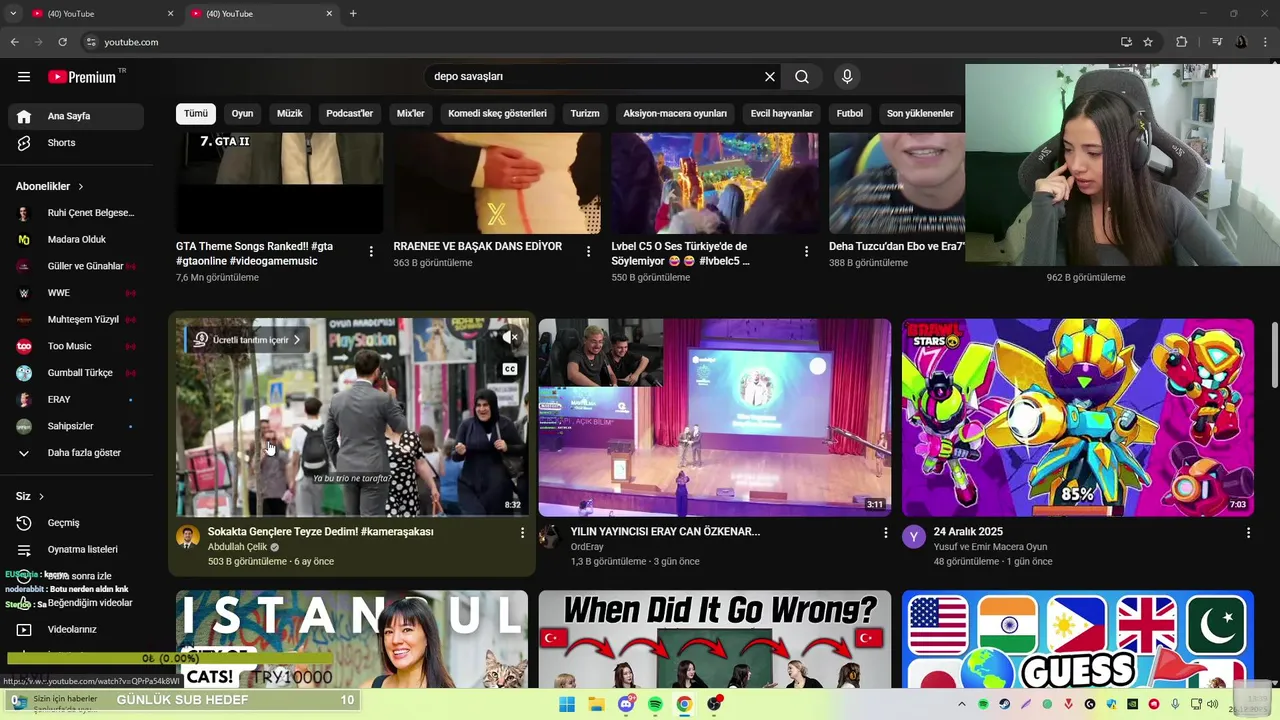Open Chrome extensions puzzle icon
This screenshot has width=1280, height=720.
1182,42
